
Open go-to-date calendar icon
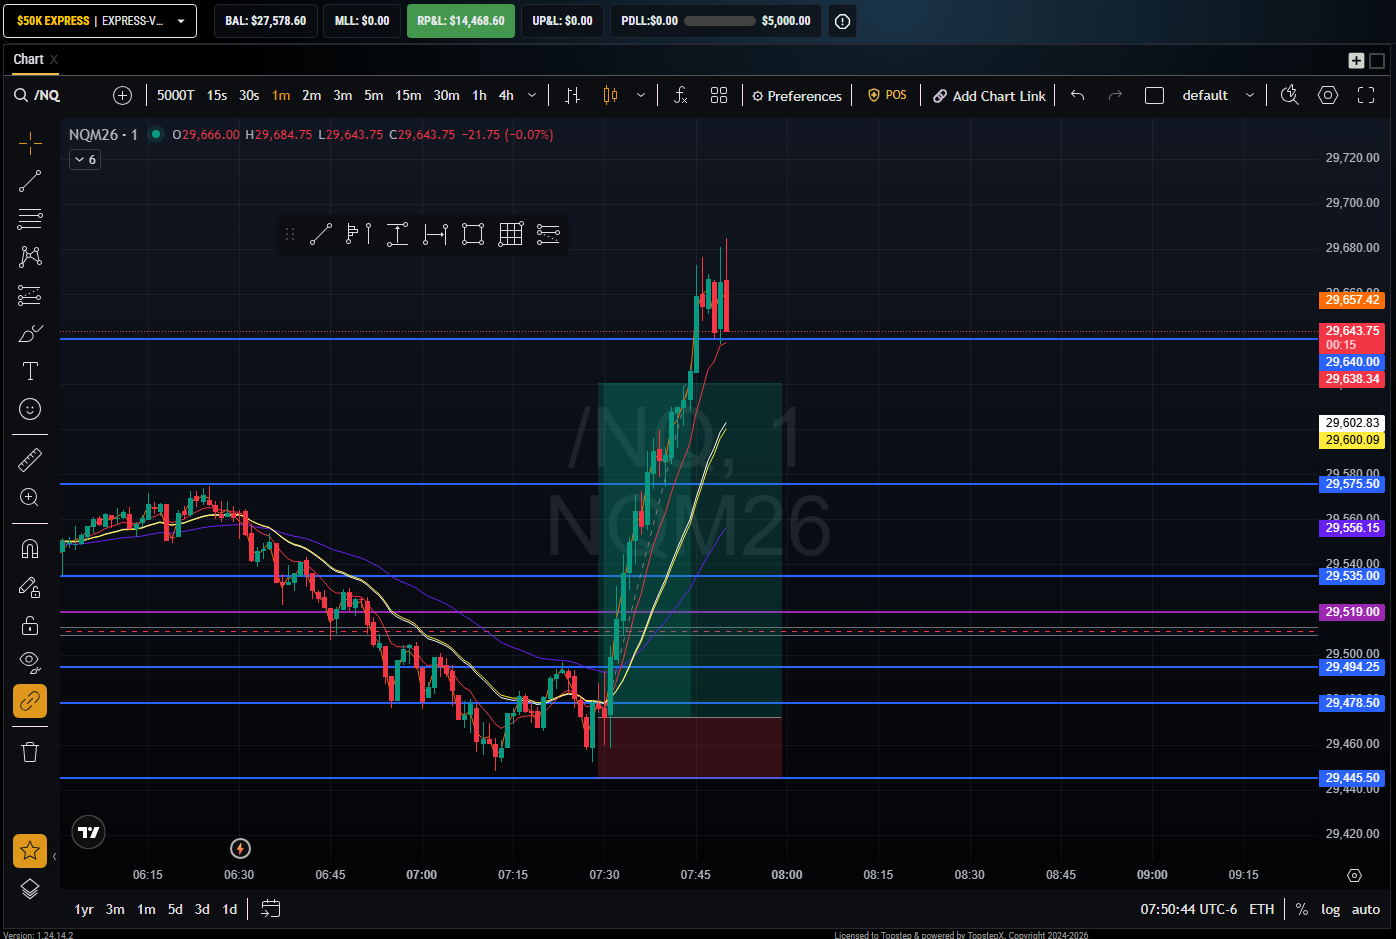270,909
